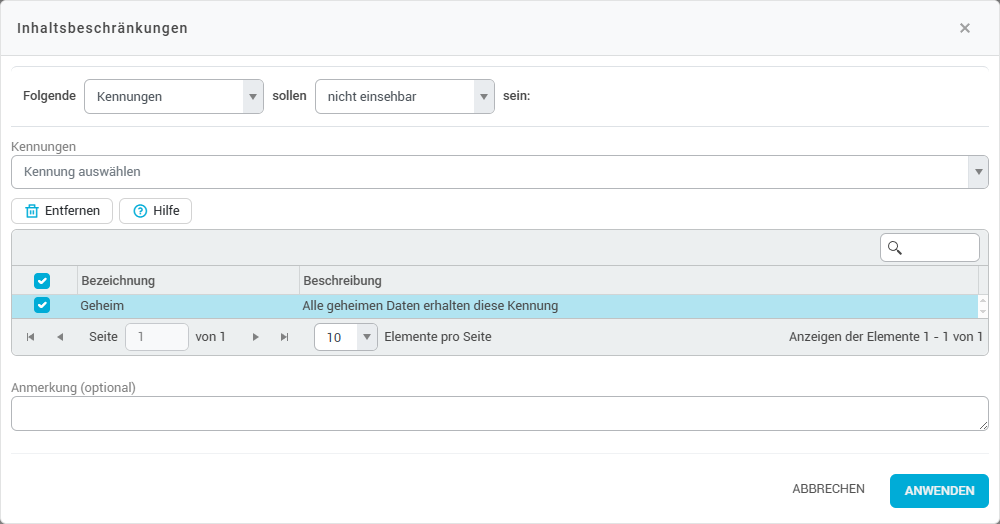The image size is (1000, 524).
Task: Close the Inhaltsbeschränkungen dialog
Action: [965, 28]
